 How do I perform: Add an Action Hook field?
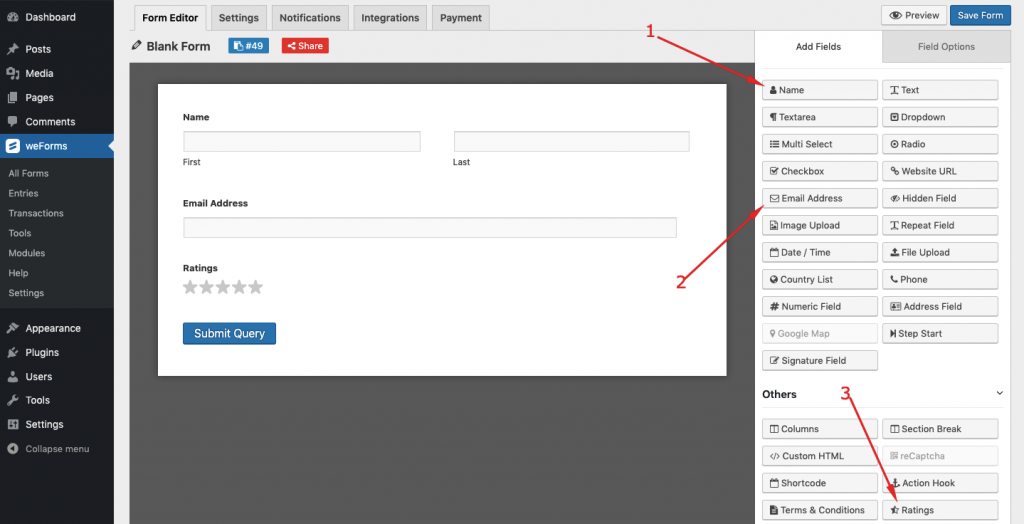pyautogui.click(x=940, y=483)
